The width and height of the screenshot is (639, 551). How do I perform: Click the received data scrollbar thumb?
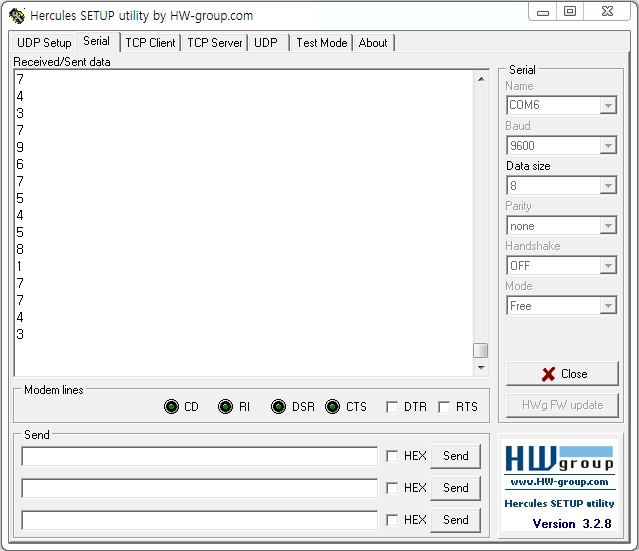point(480,350)
